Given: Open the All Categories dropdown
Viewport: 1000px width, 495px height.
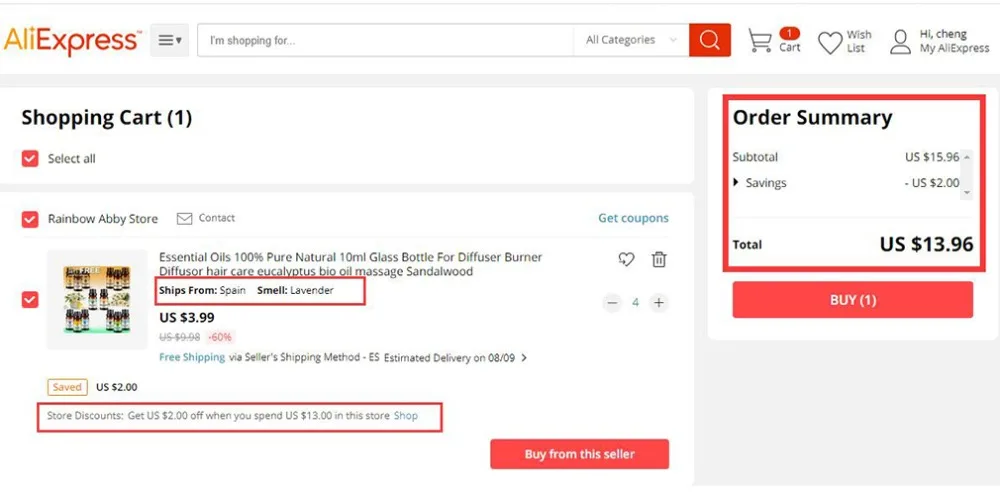Looking at the screenshot, I should [x=631, y=40].
